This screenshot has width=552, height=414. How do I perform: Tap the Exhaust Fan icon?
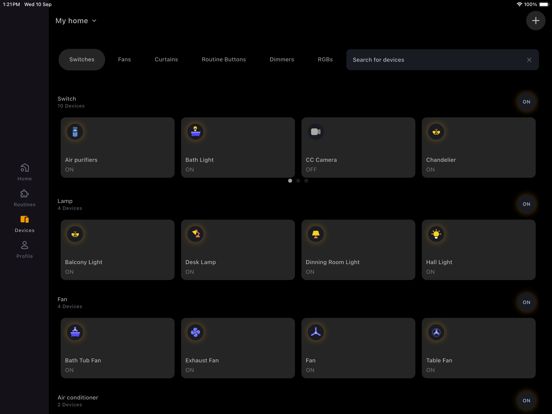195,332
